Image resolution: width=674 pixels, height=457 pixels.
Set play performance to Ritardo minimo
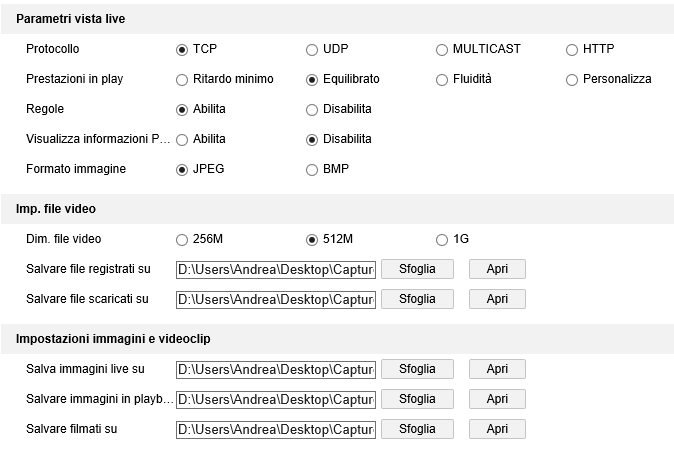(x=182, y=79)
